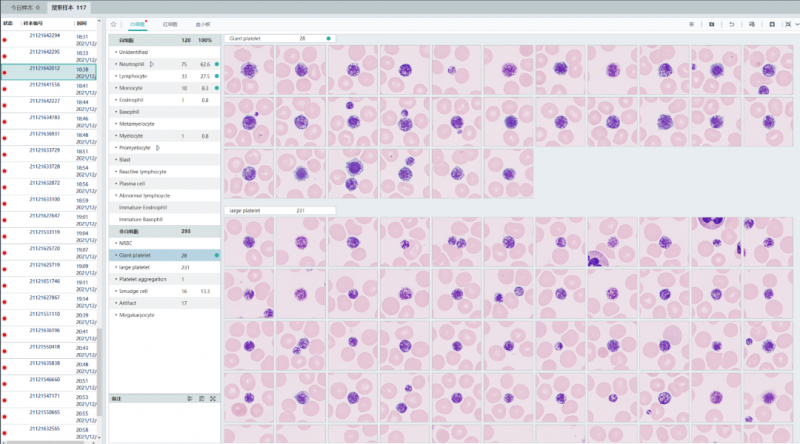
Task: Open sample 21121634783 in the list
Action: click(49, 121)
